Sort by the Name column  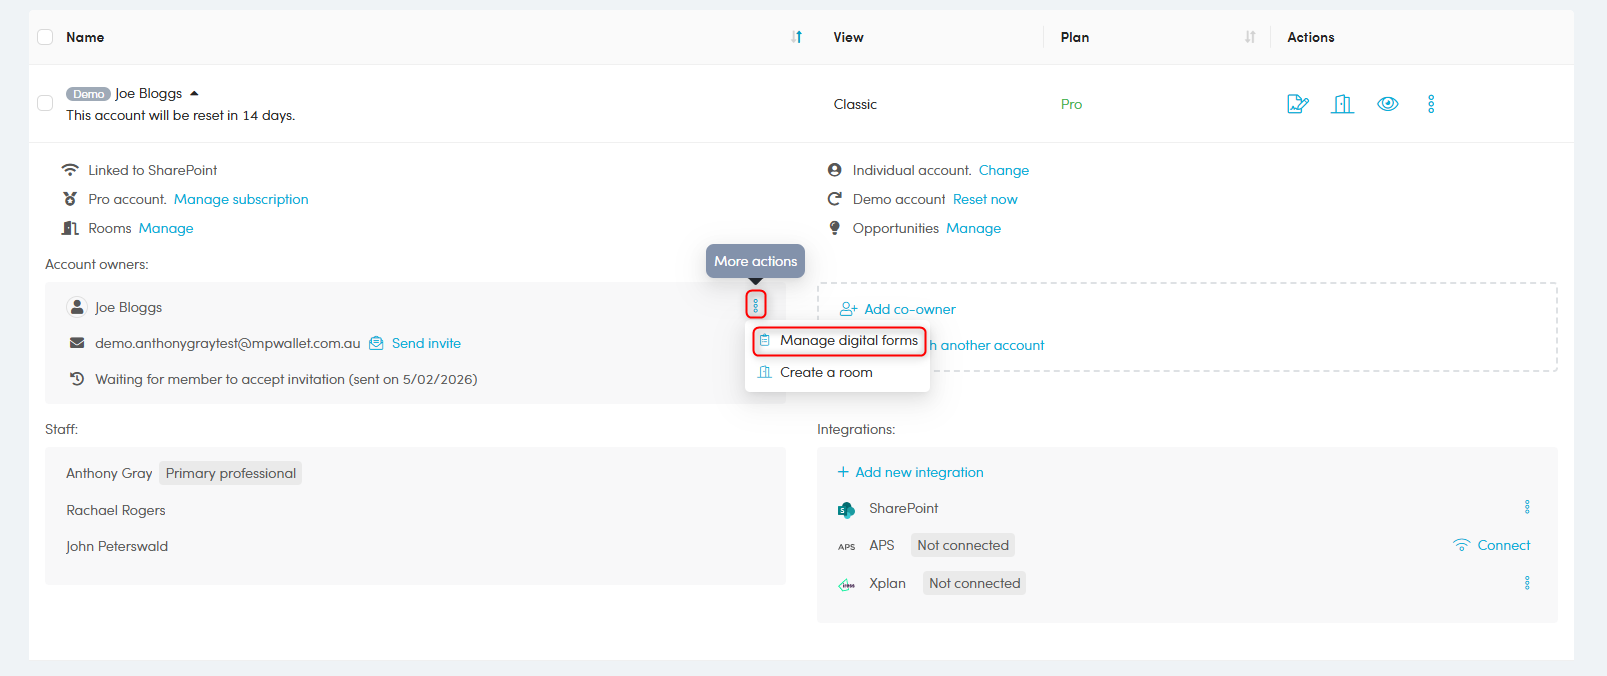click(796, 37)
